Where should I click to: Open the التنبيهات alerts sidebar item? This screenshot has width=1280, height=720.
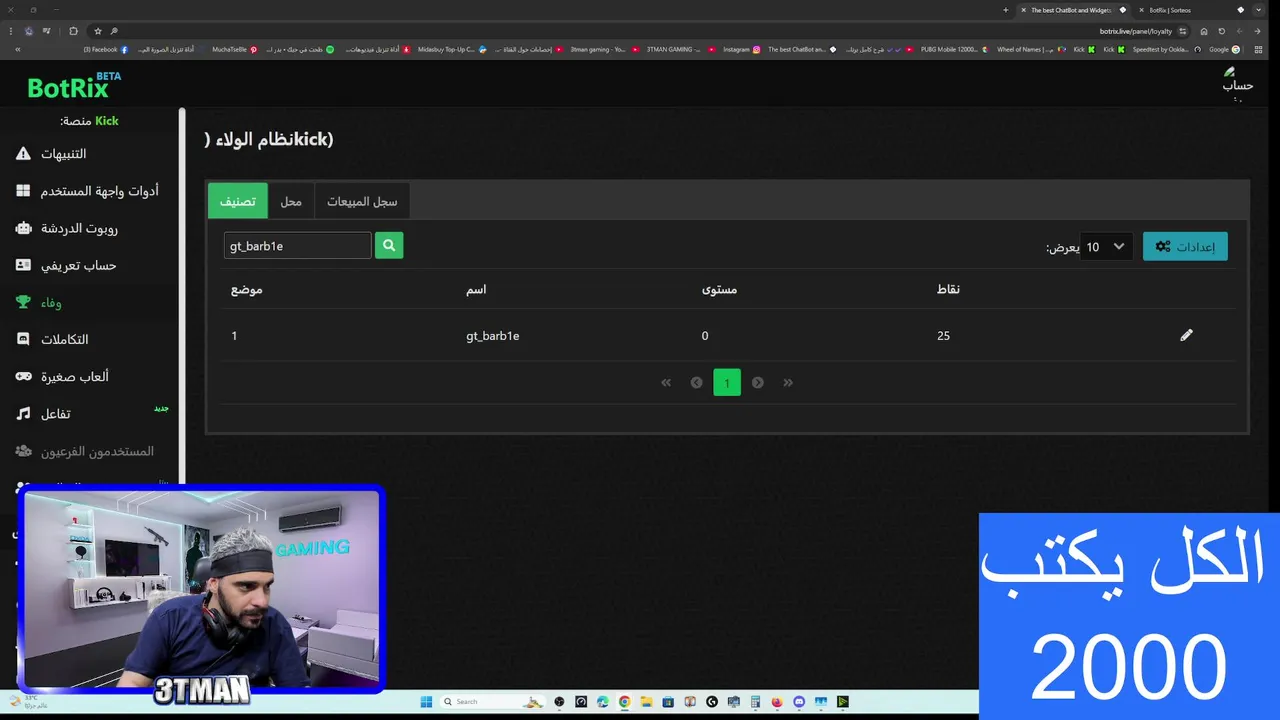pos(64,154)
